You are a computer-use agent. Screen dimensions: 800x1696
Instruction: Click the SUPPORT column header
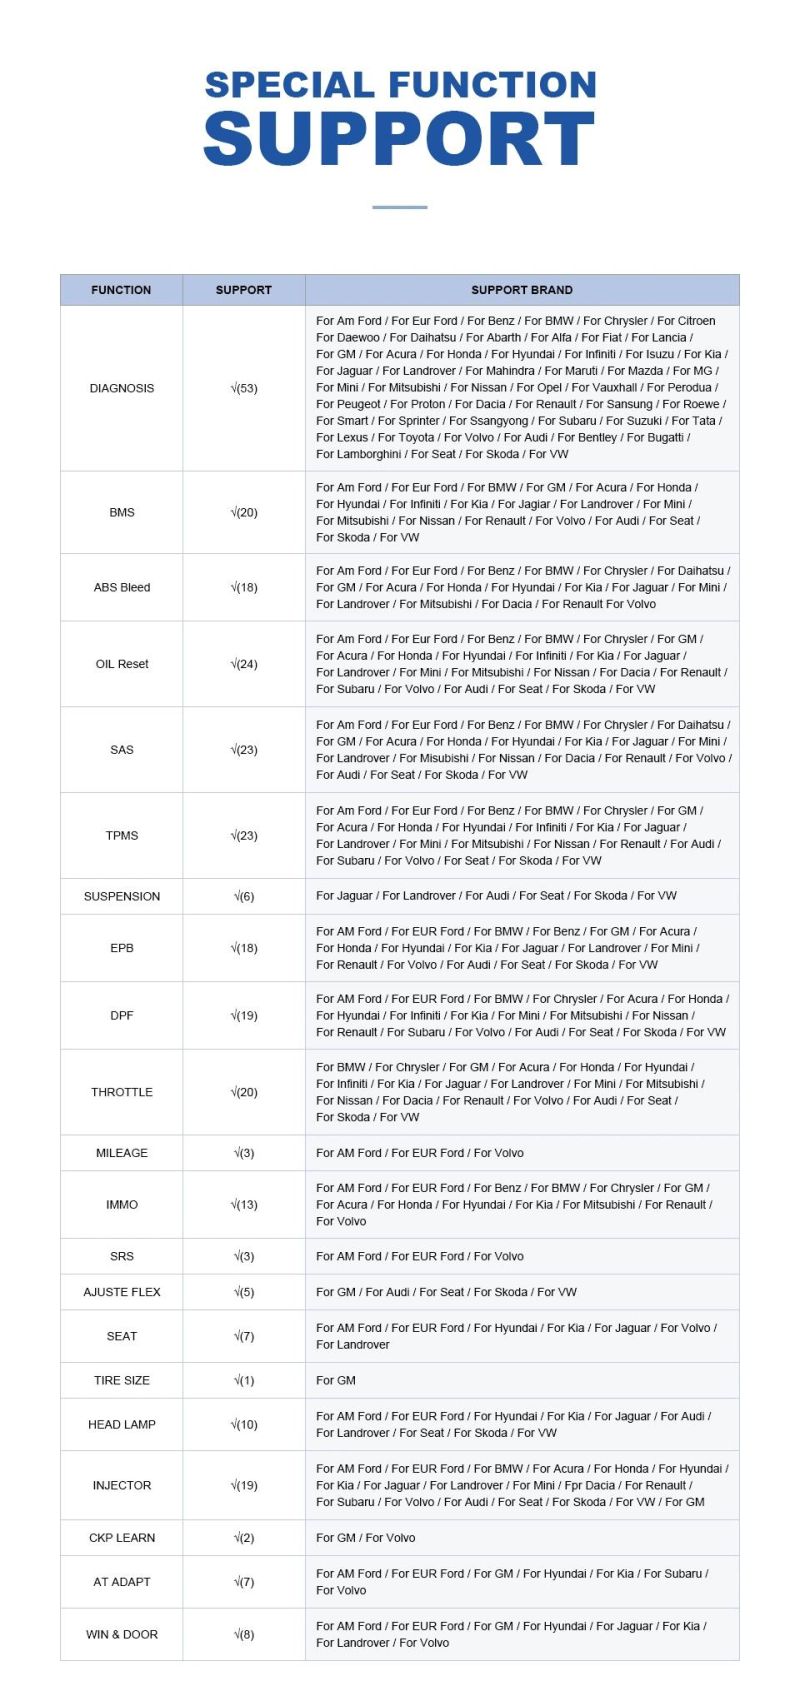(244, 290)
